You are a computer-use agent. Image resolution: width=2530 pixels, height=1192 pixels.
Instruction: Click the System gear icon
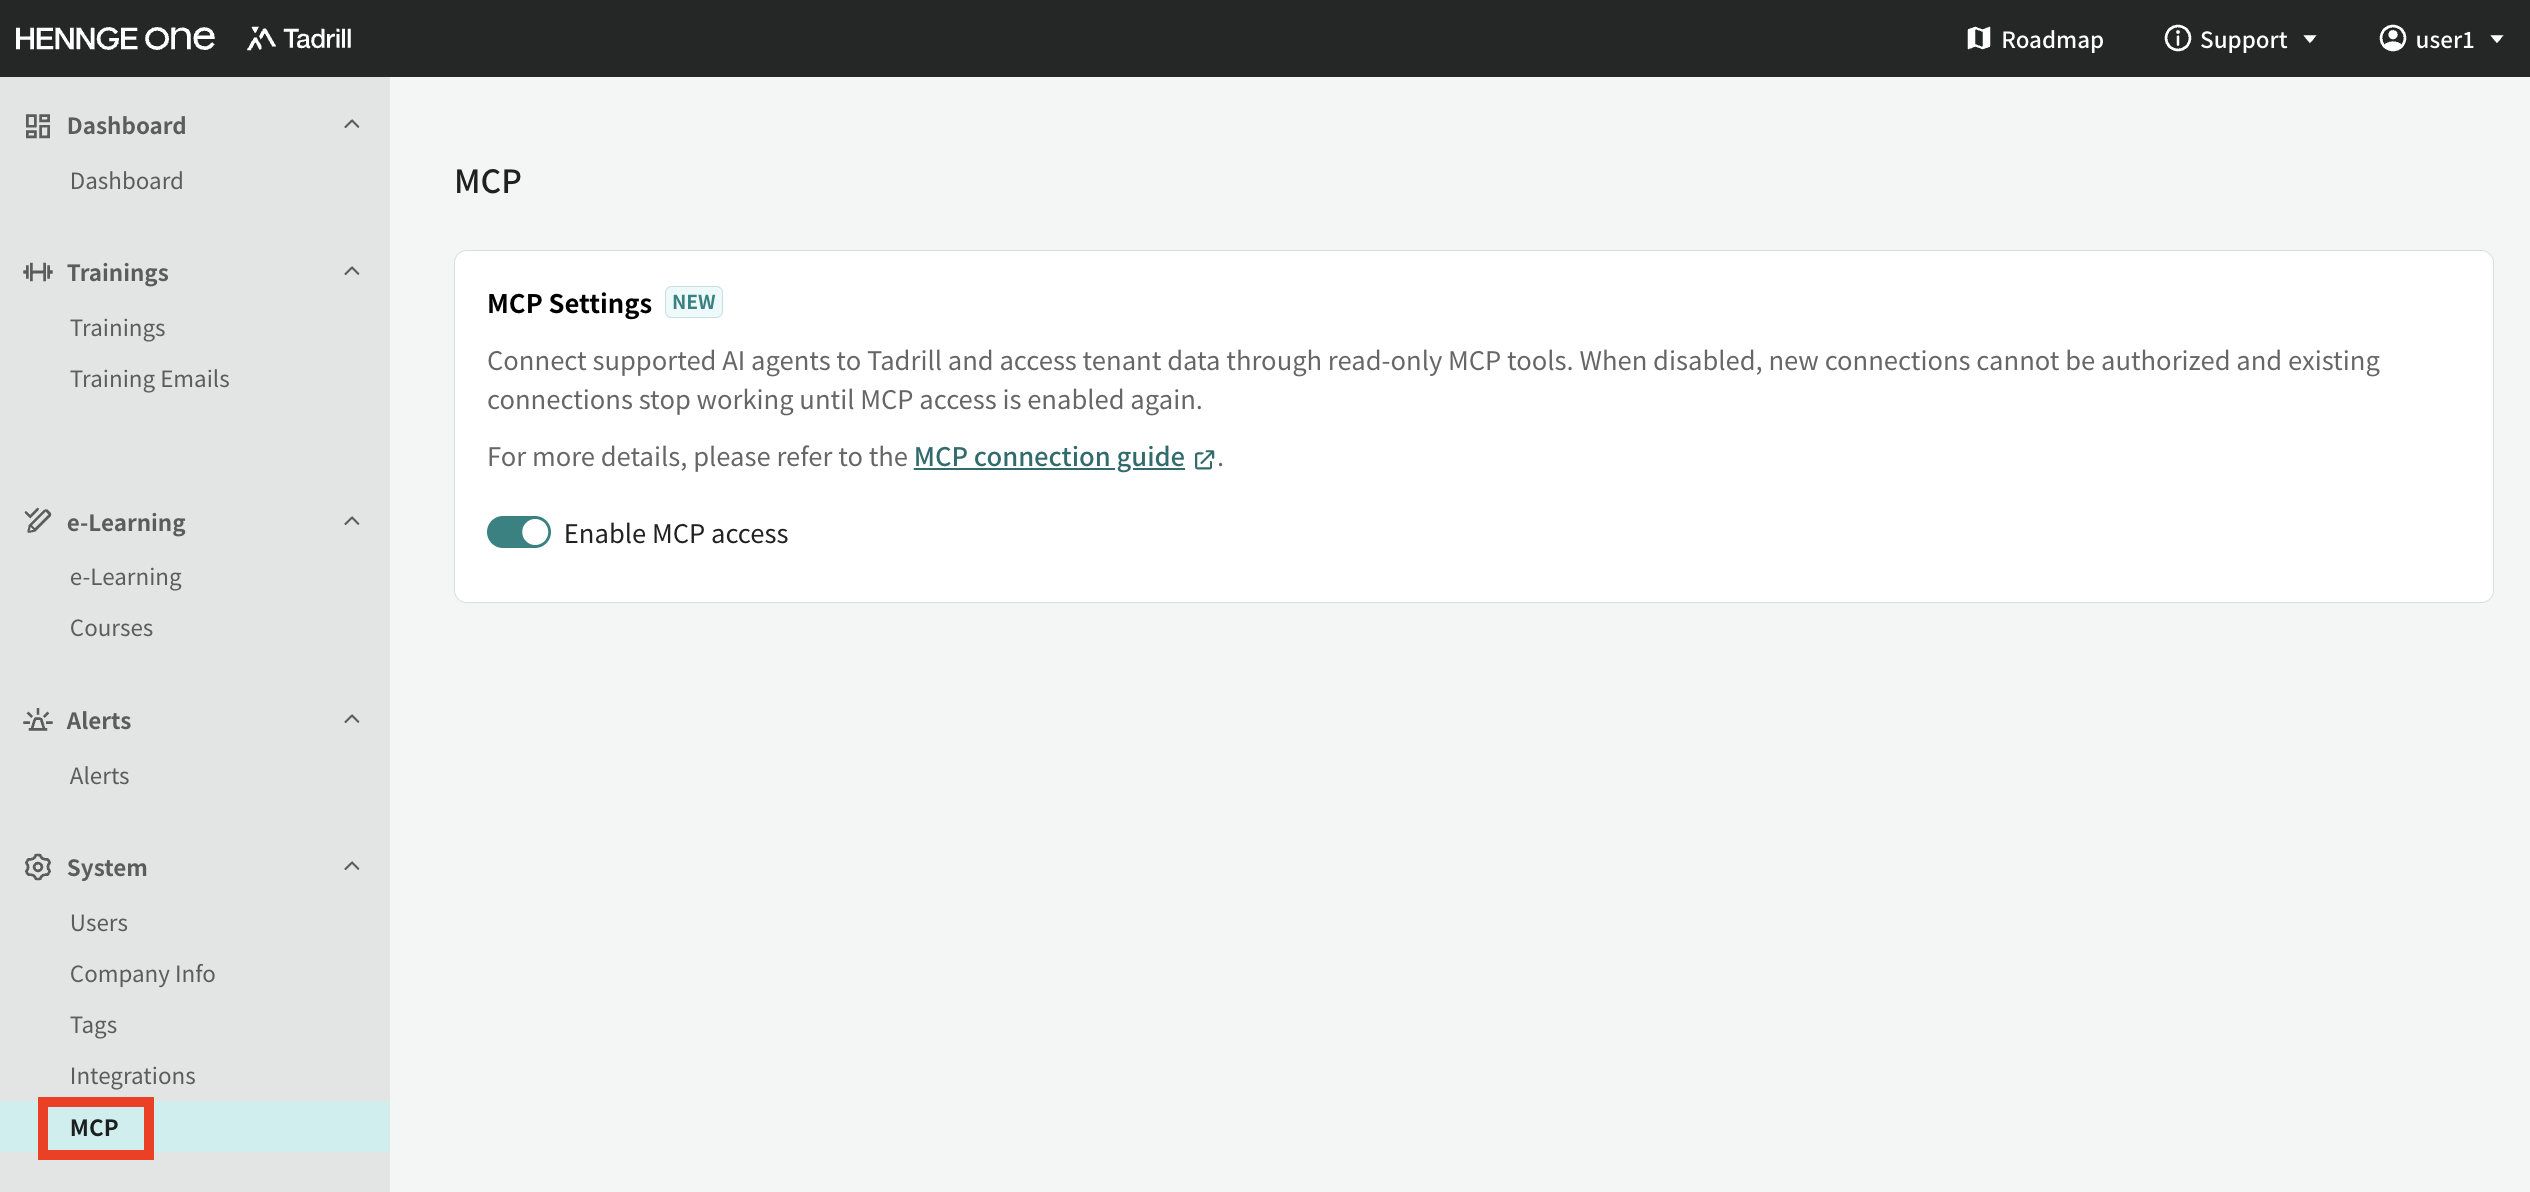(38, 867)
